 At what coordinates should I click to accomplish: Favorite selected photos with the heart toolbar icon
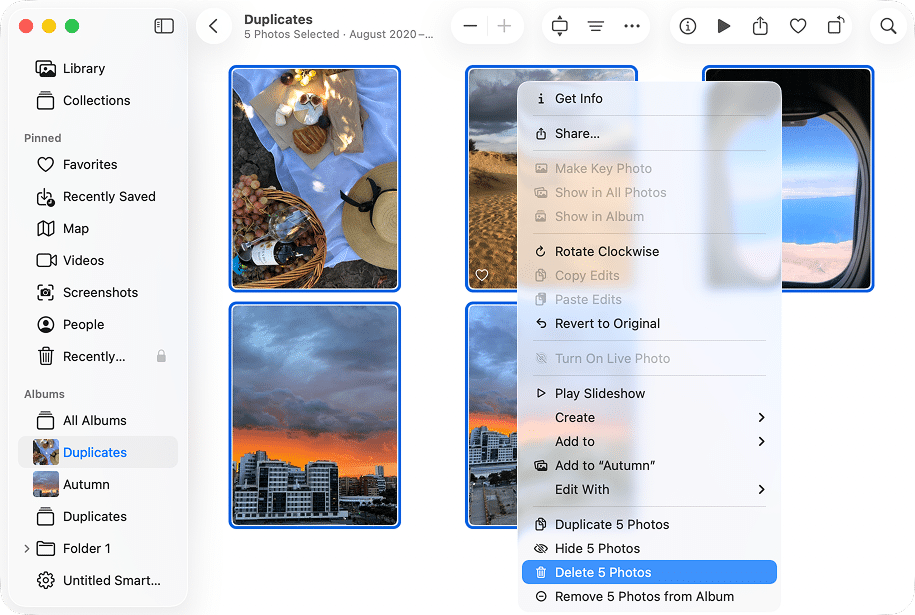pos(798,26)
